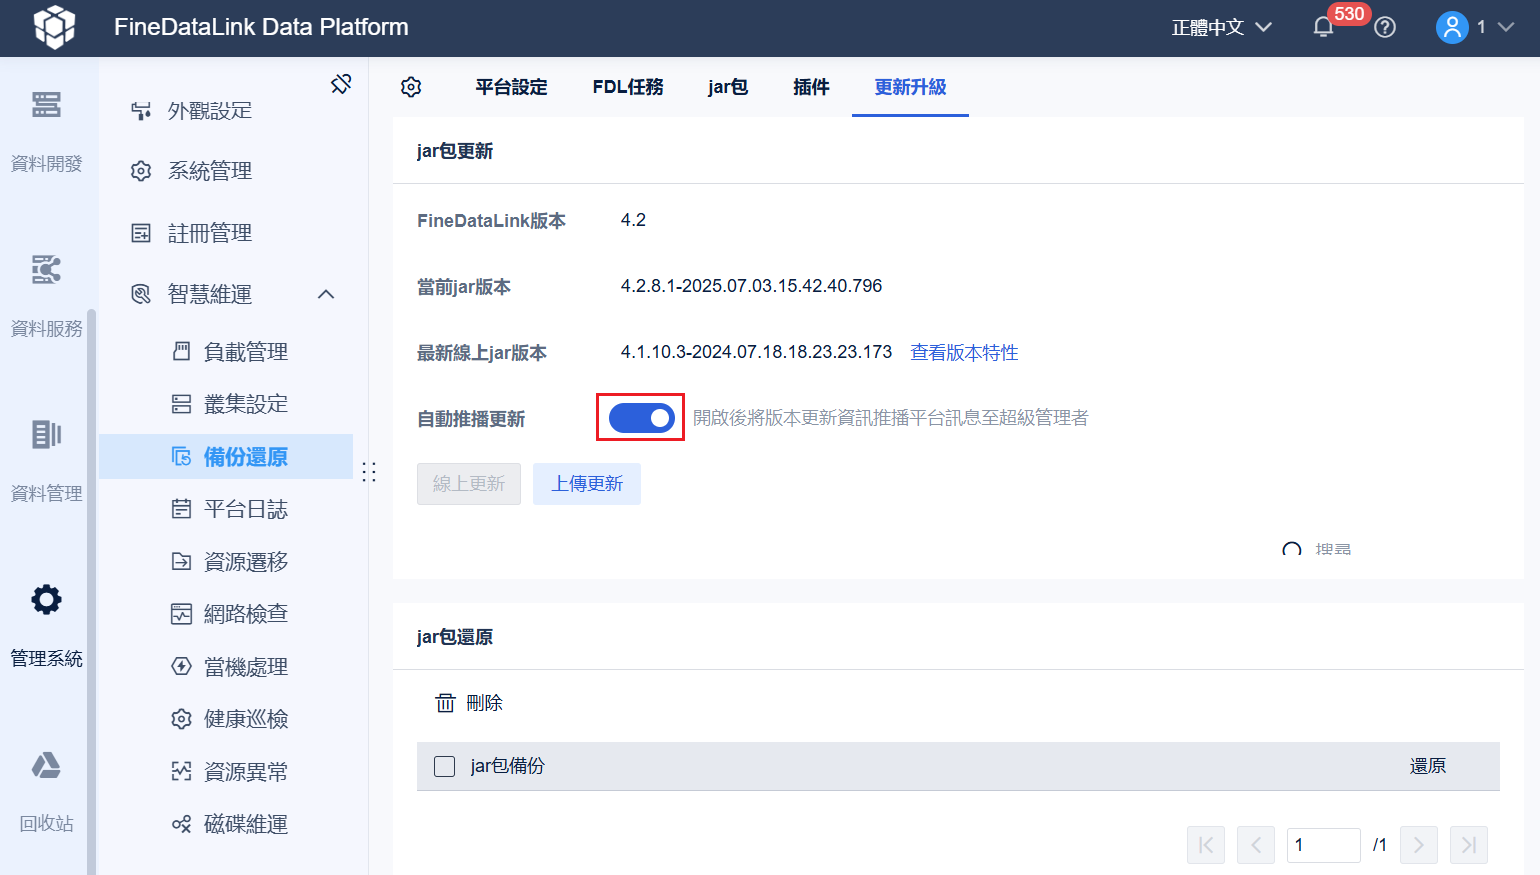1540x875 pixels.
Task: Click the user avatar icon
Action: click(x=1452, y=27)
